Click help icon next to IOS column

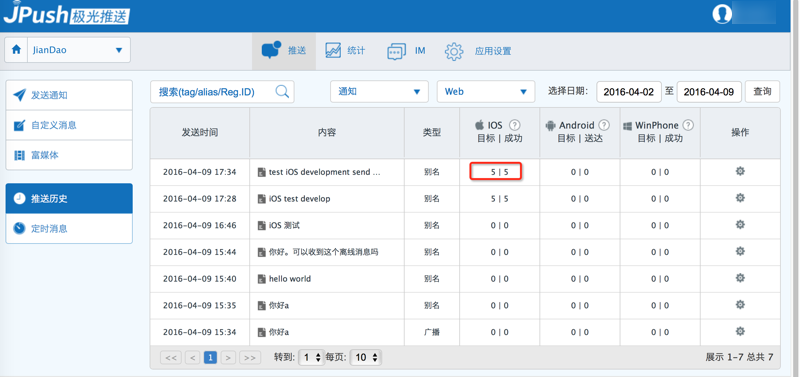tap(515, 125)
